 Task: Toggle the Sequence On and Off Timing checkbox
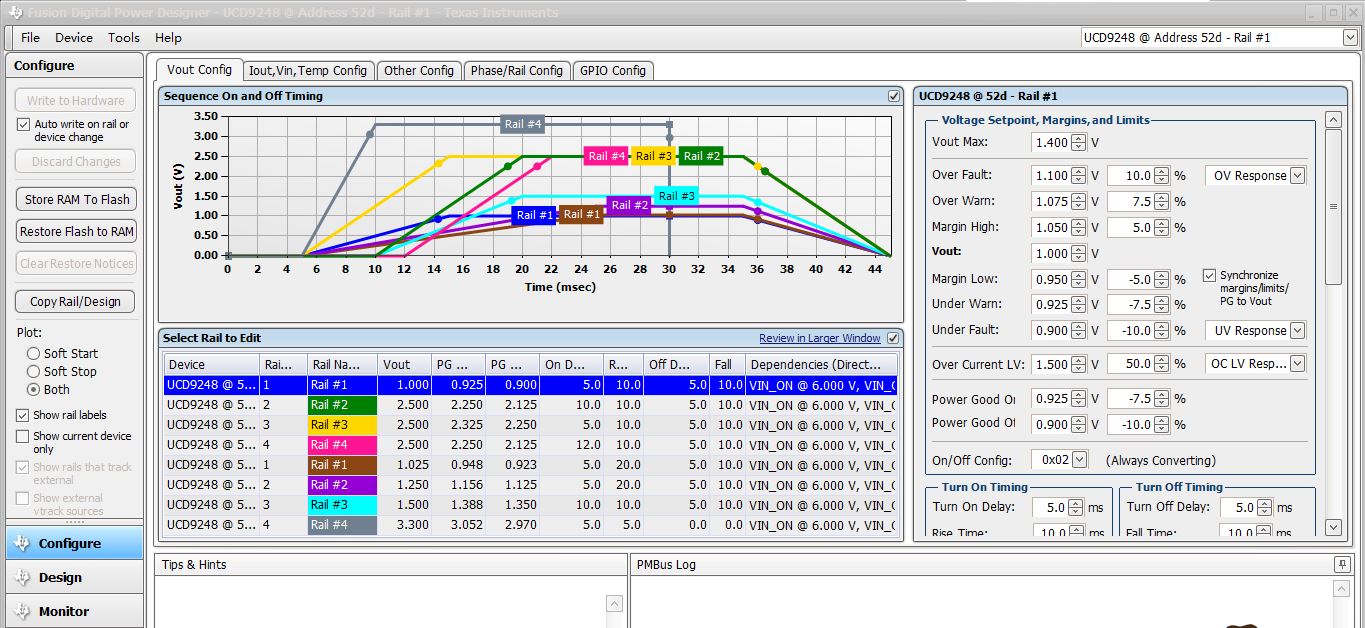point(894,96)
